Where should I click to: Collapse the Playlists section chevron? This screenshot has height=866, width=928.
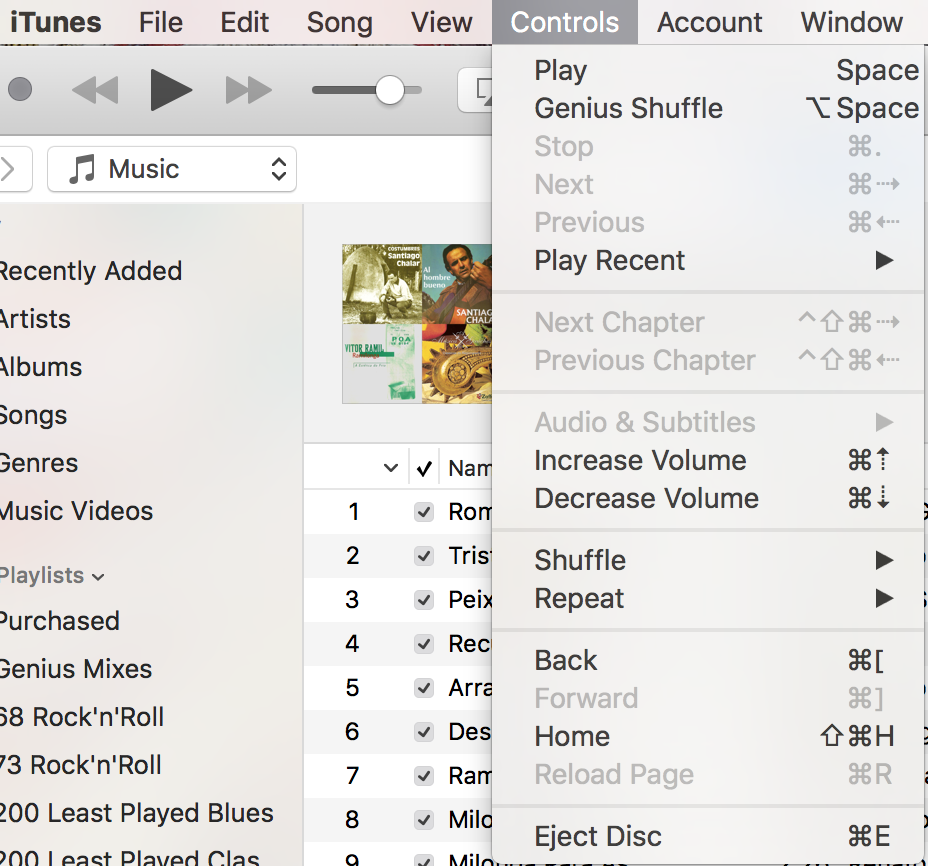(x=99, y=577)
